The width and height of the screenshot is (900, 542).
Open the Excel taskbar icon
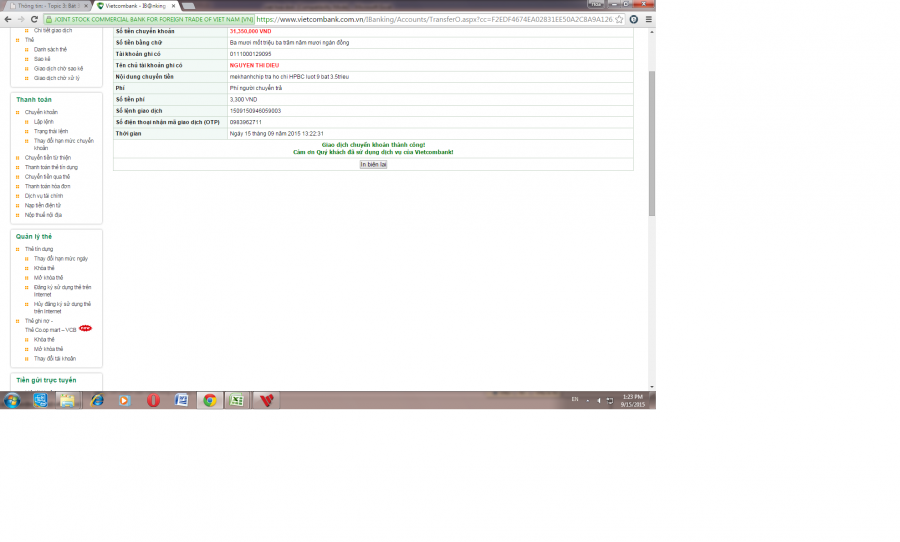coord(237,400)
